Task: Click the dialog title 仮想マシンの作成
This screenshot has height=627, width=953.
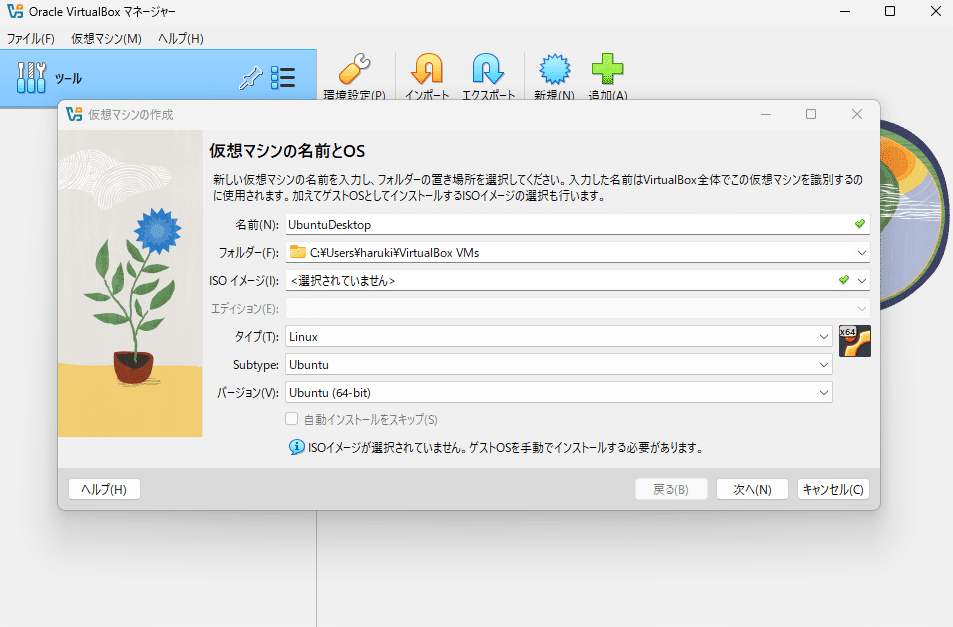Action: pos(131,114)
